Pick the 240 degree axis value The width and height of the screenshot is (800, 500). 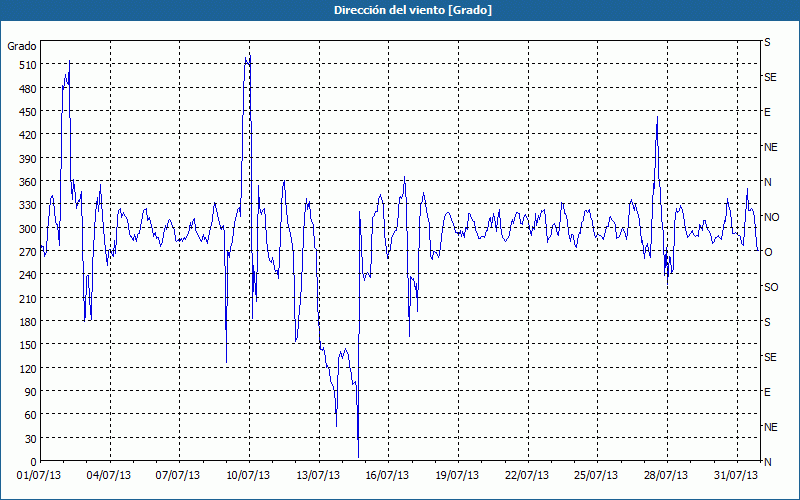[x=28, y=275]
